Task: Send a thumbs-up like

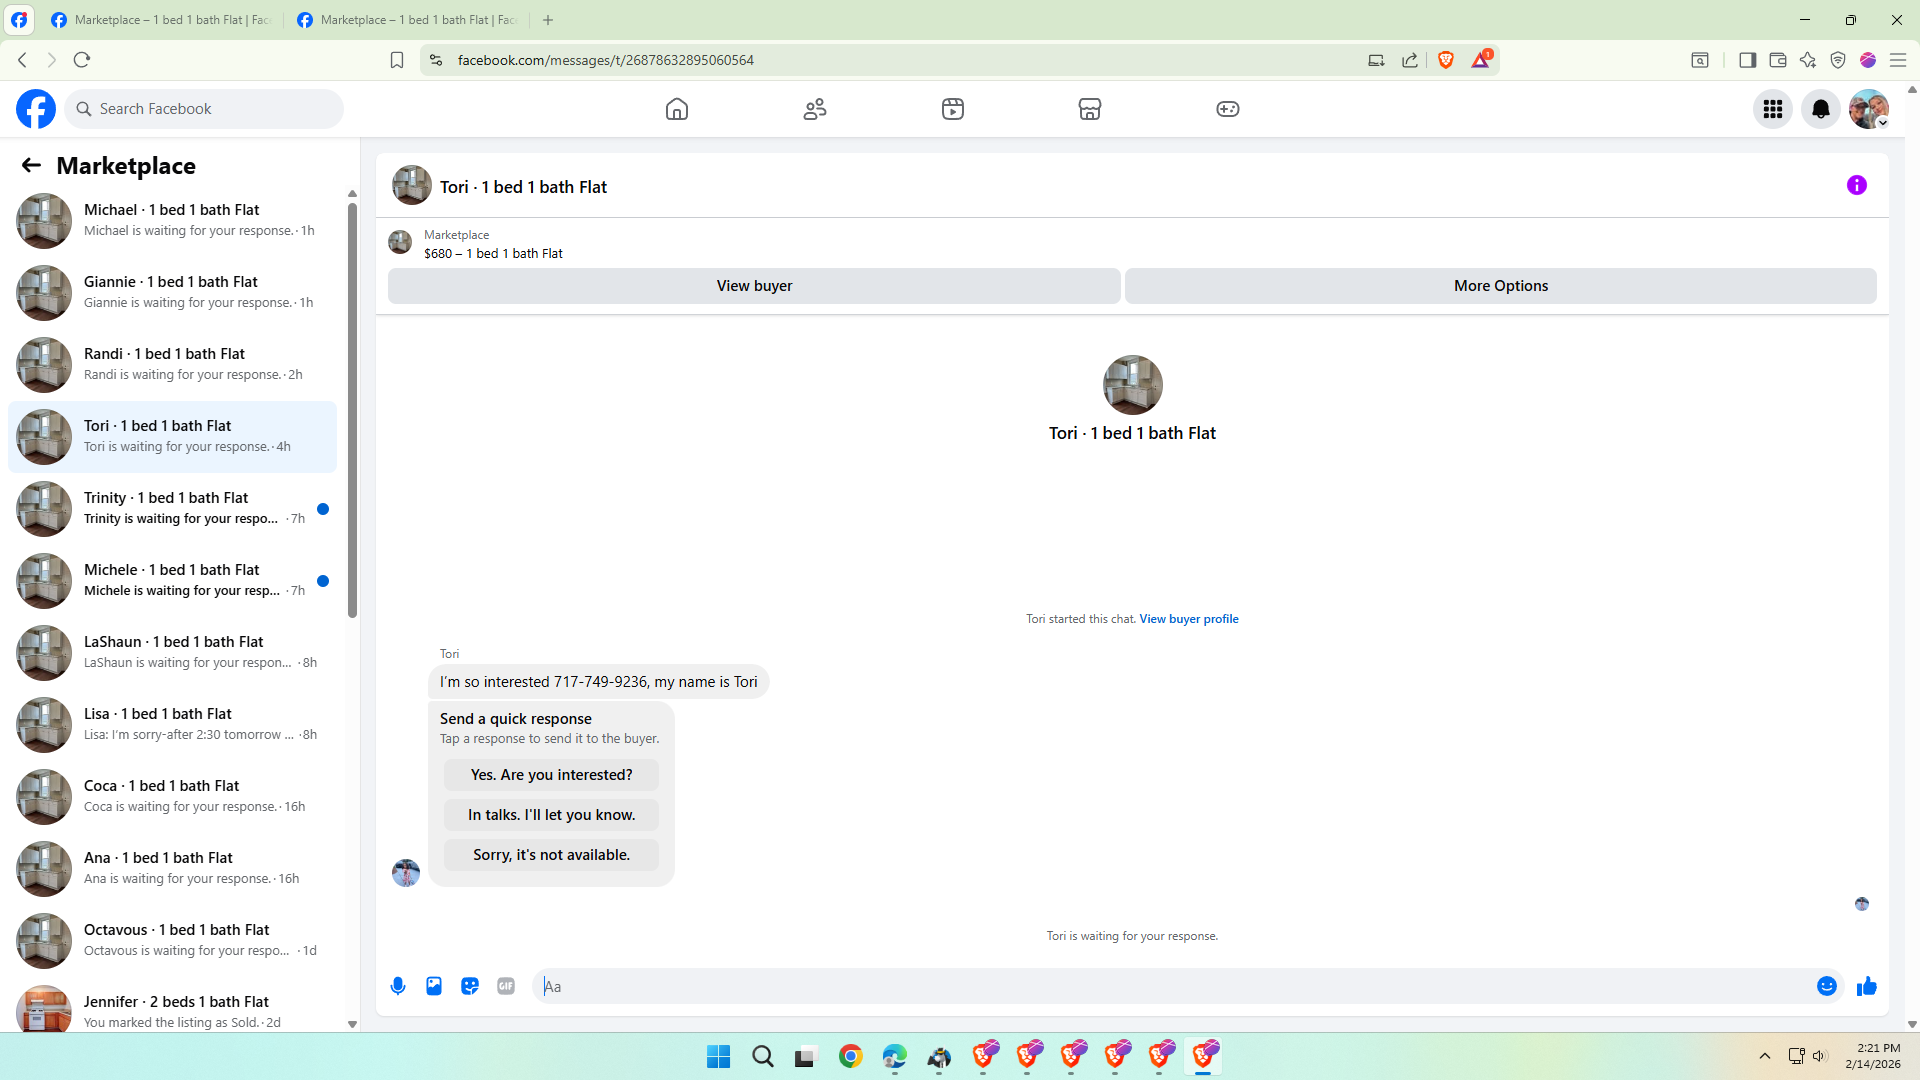Action: pos(1866,986)
